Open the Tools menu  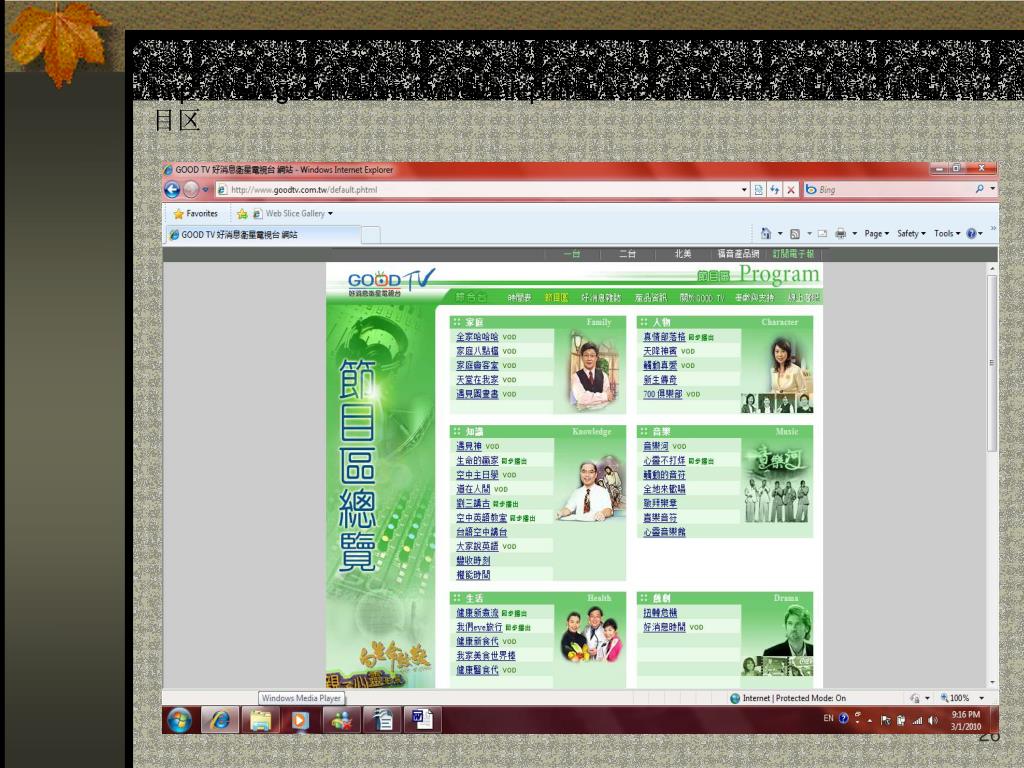947,233
